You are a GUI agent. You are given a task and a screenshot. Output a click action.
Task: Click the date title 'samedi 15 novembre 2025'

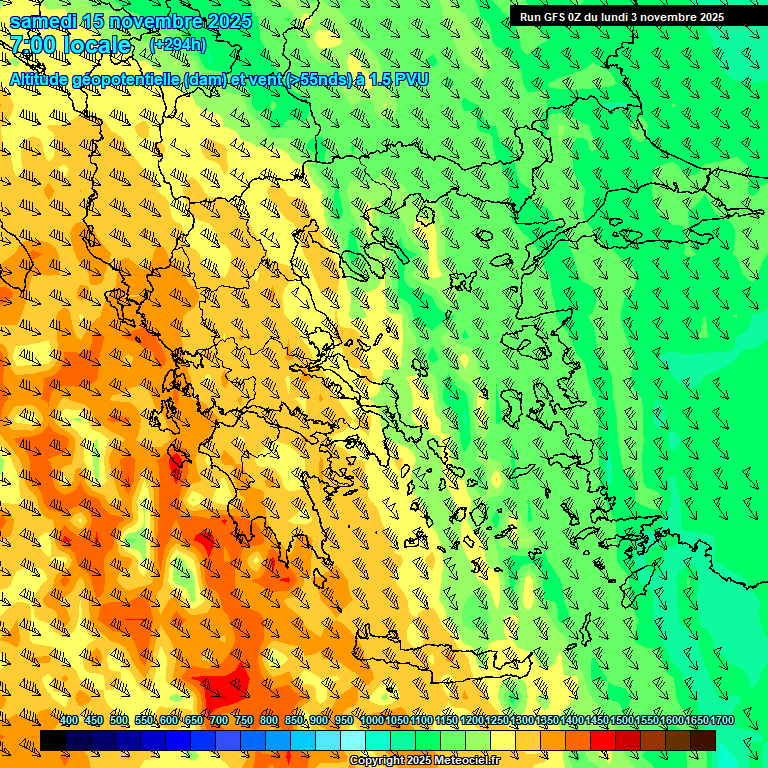point(130,21)
